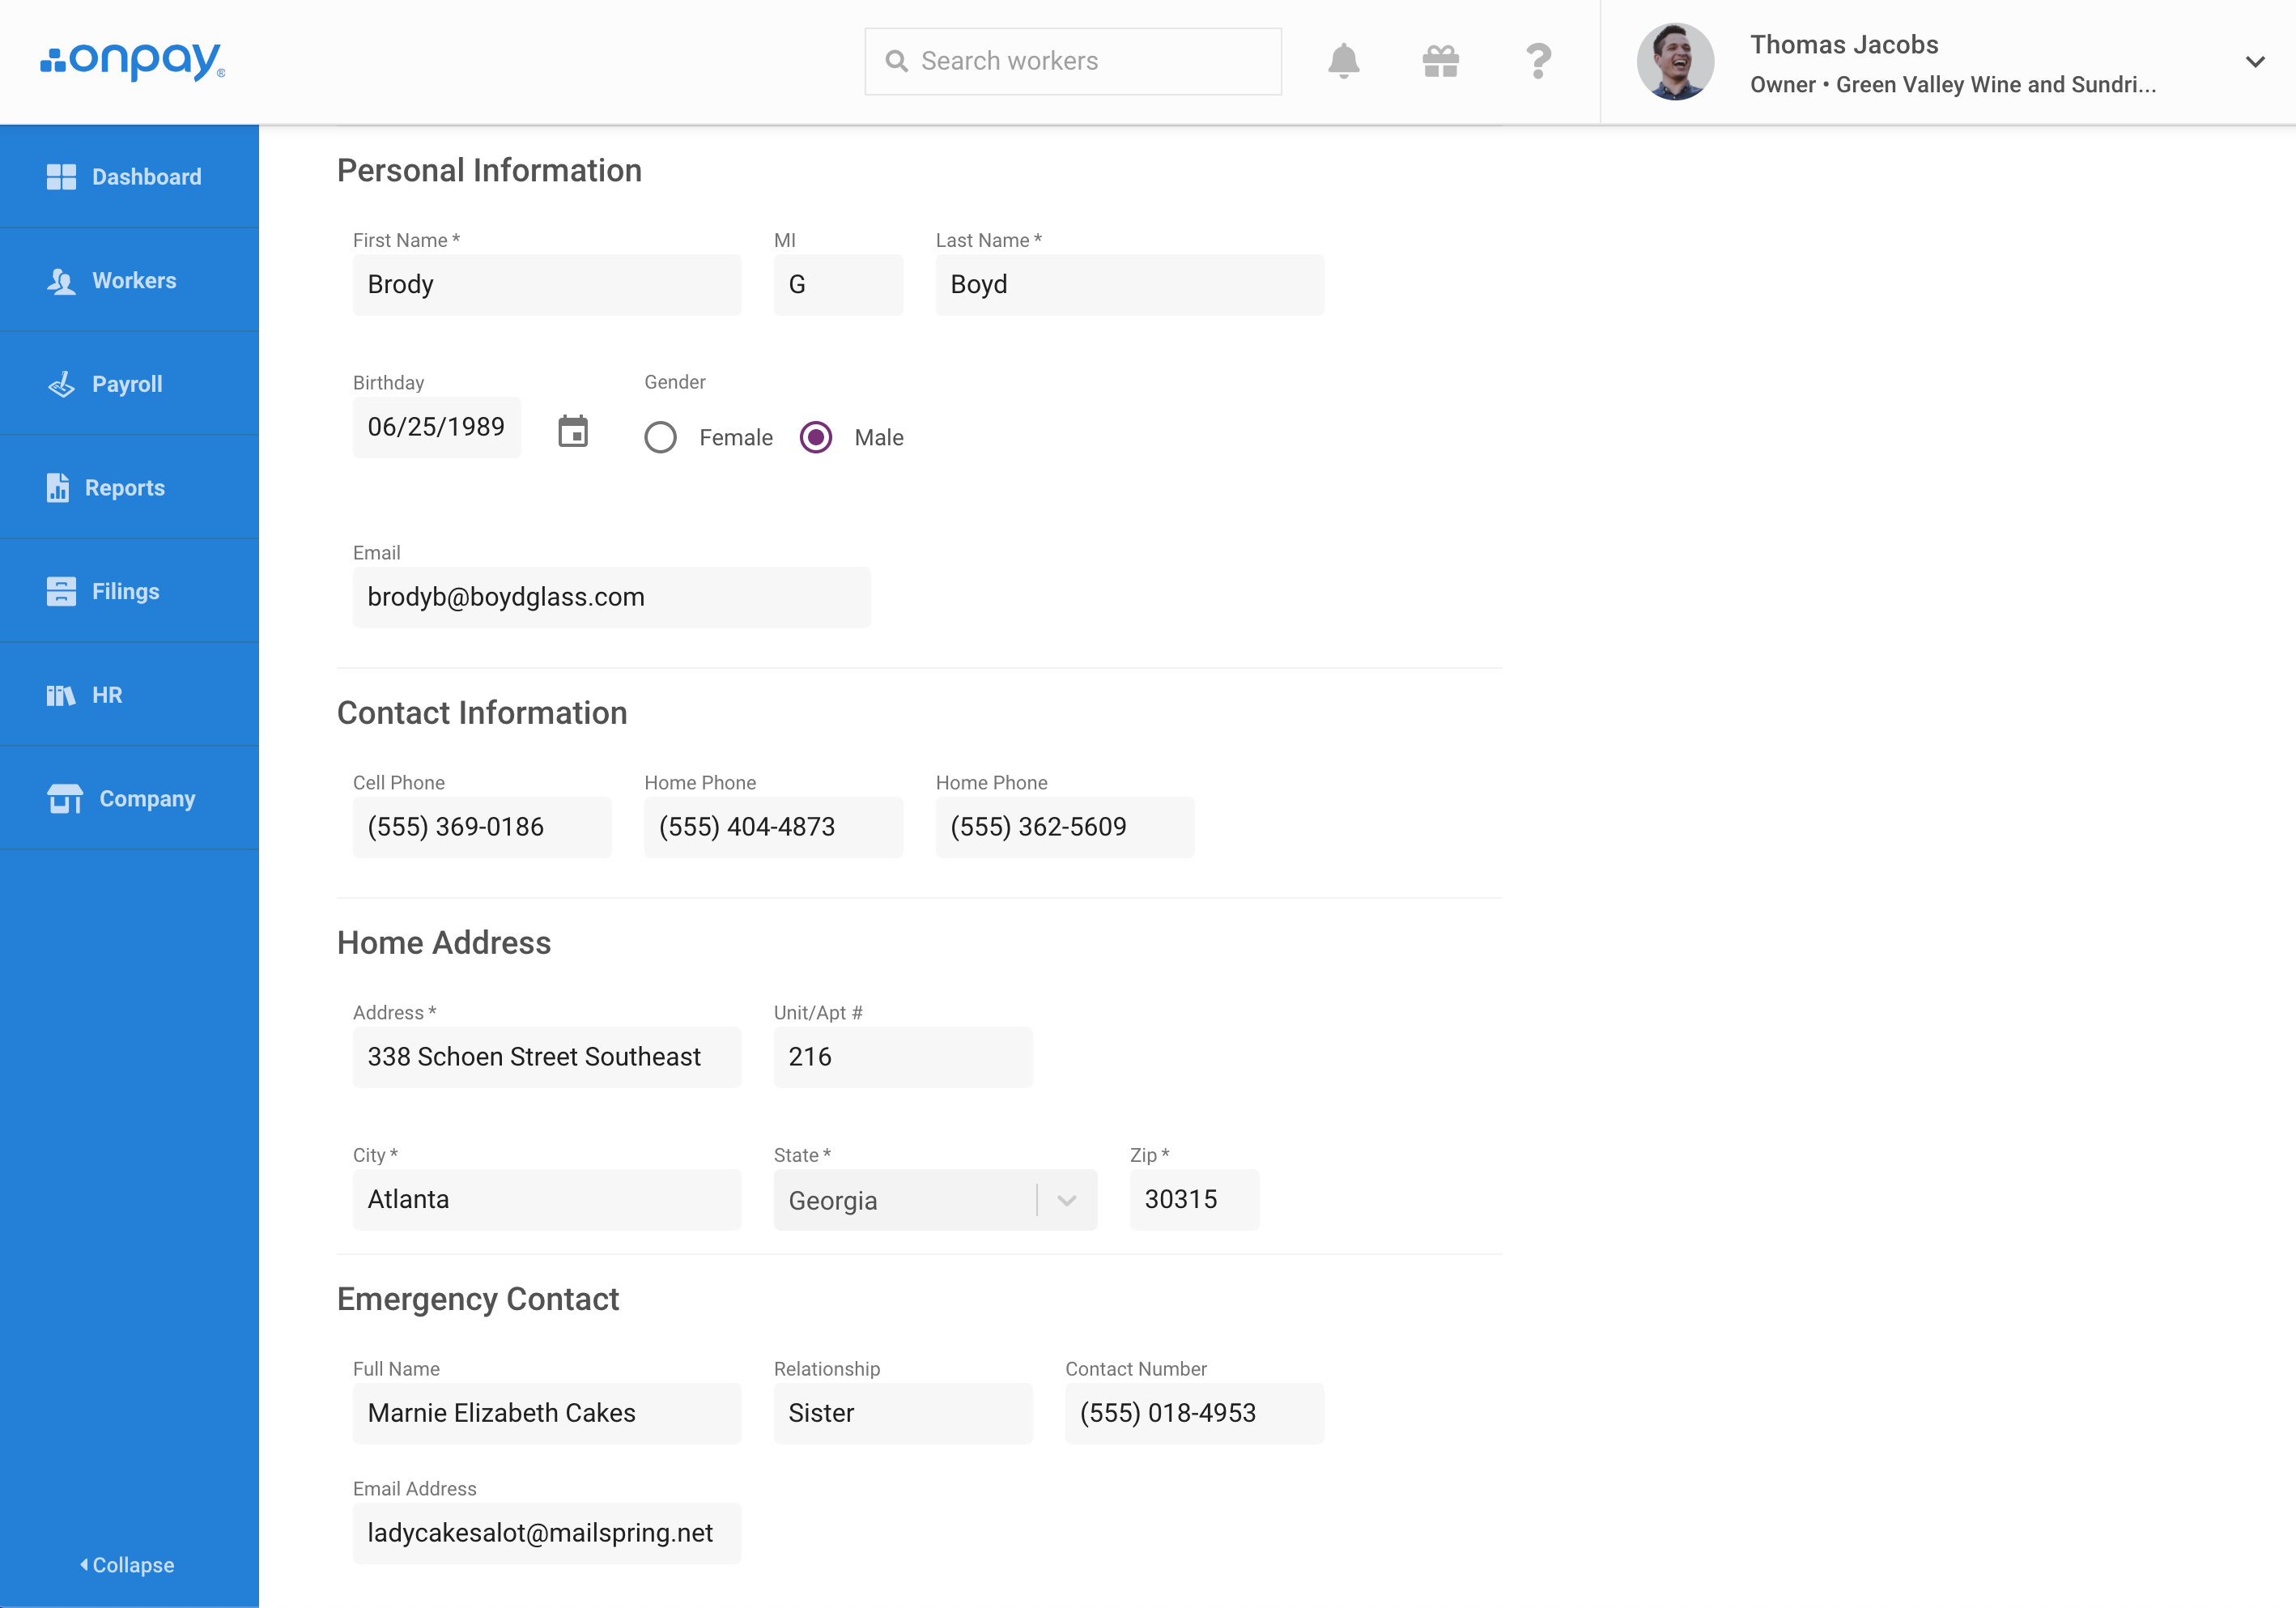Edit the Zip field 30315
This screenshot has height=1608, width=2296.
[x=1194, y=1200]
